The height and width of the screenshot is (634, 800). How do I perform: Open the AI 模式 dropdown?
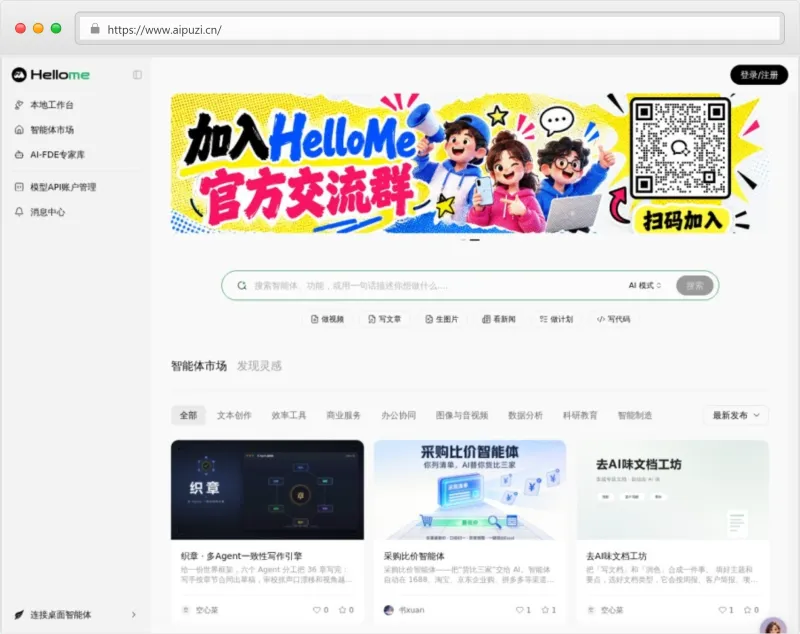pyautogui.click(x=645, y=286)
